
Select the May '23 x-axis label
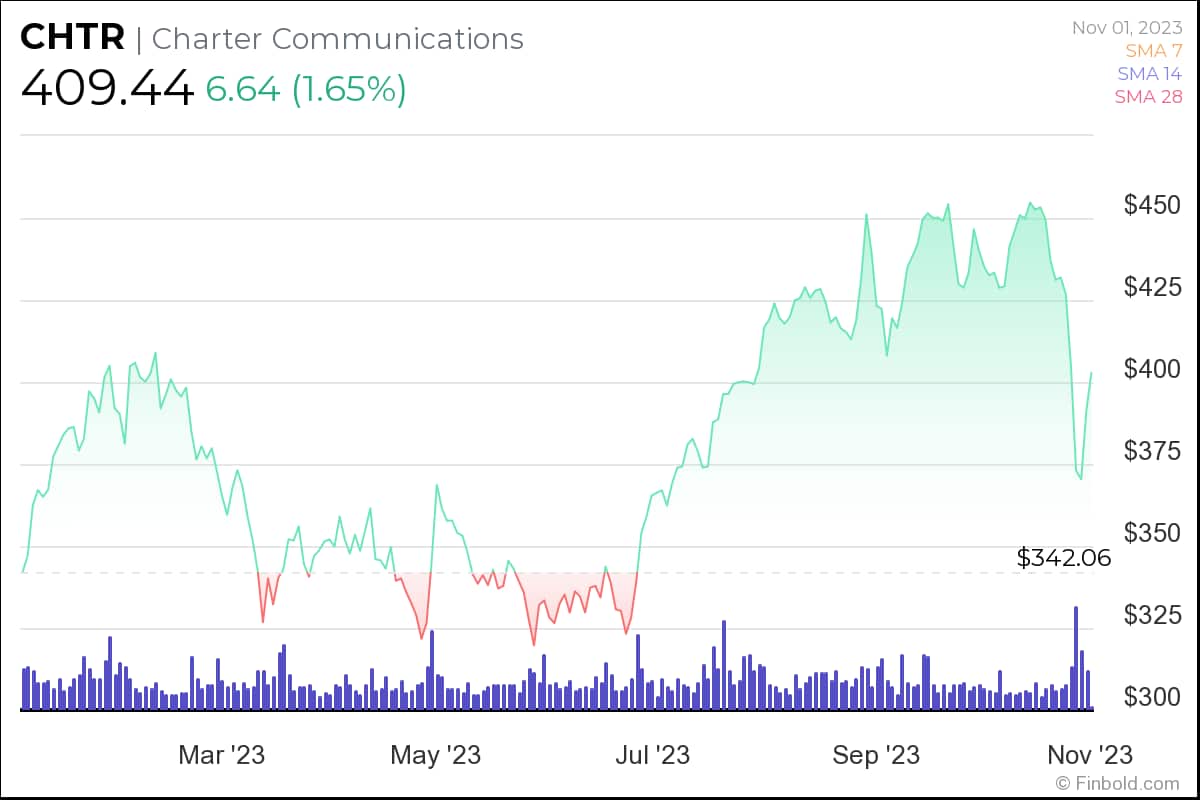click(x=435, y=754)
